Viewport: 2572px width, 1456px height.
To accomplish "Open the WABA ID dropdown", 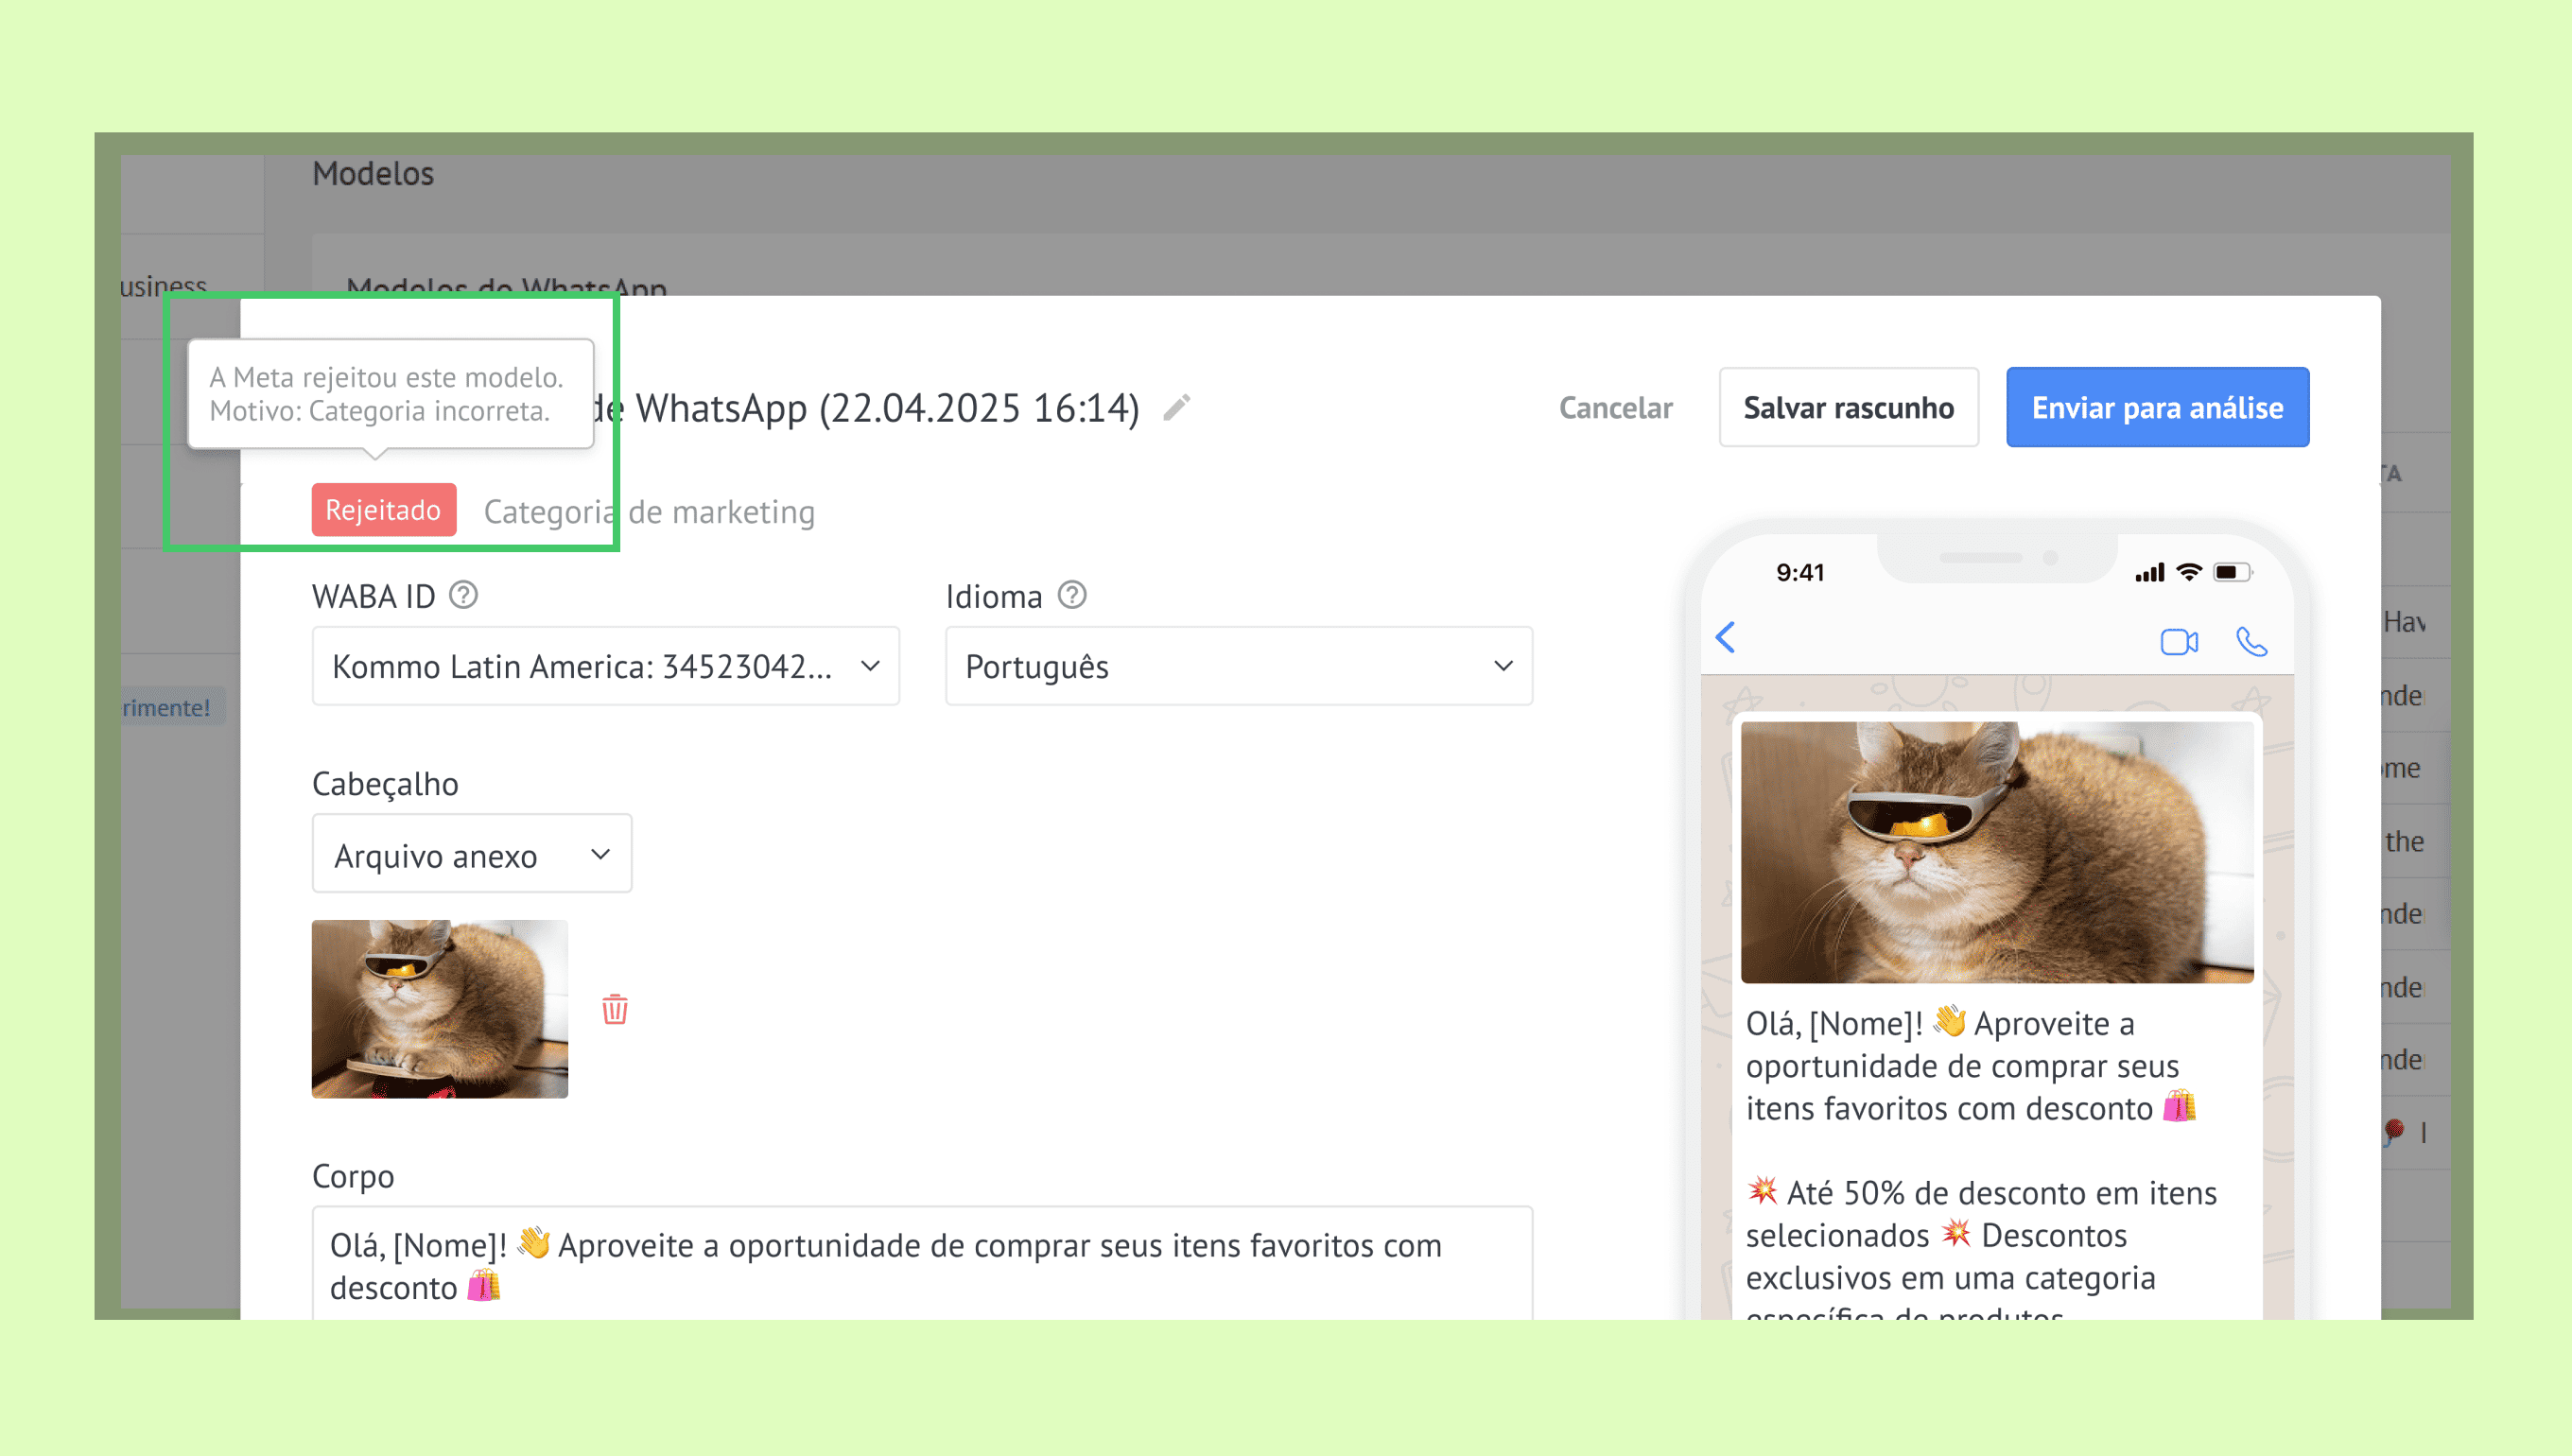I will (x=605, y=667).
